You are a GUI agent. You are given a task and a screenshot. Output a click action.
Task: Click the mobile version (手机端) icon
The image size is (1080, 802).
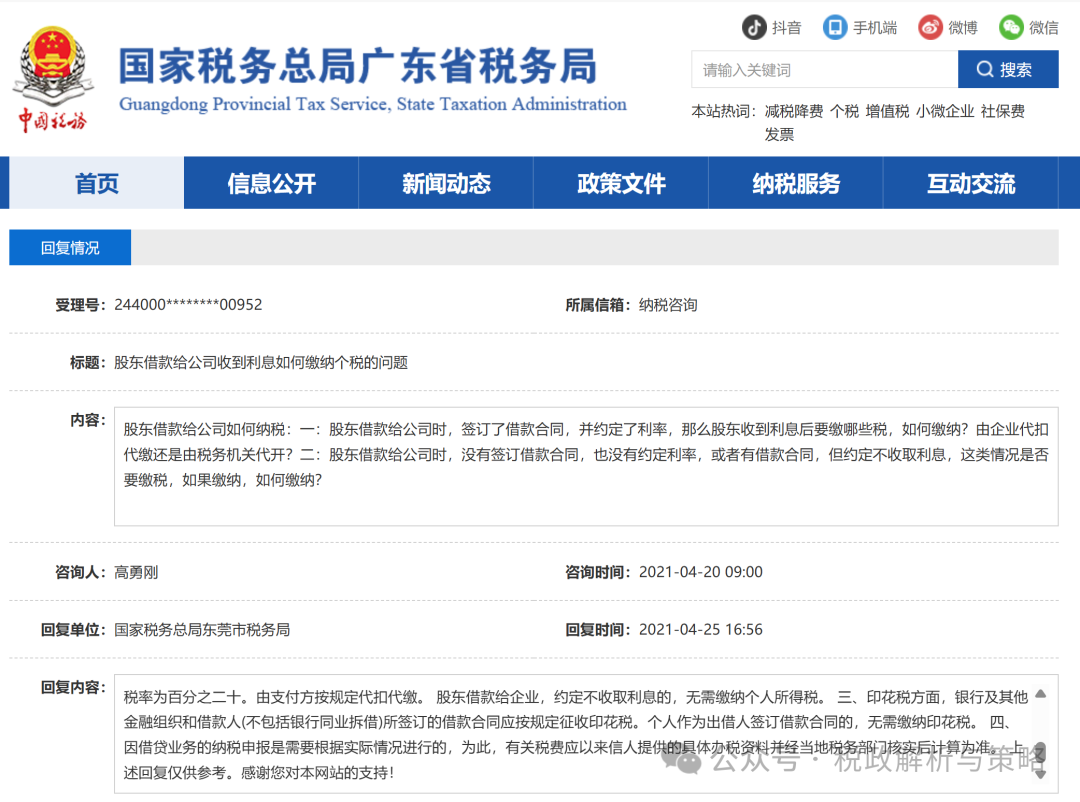834,27
